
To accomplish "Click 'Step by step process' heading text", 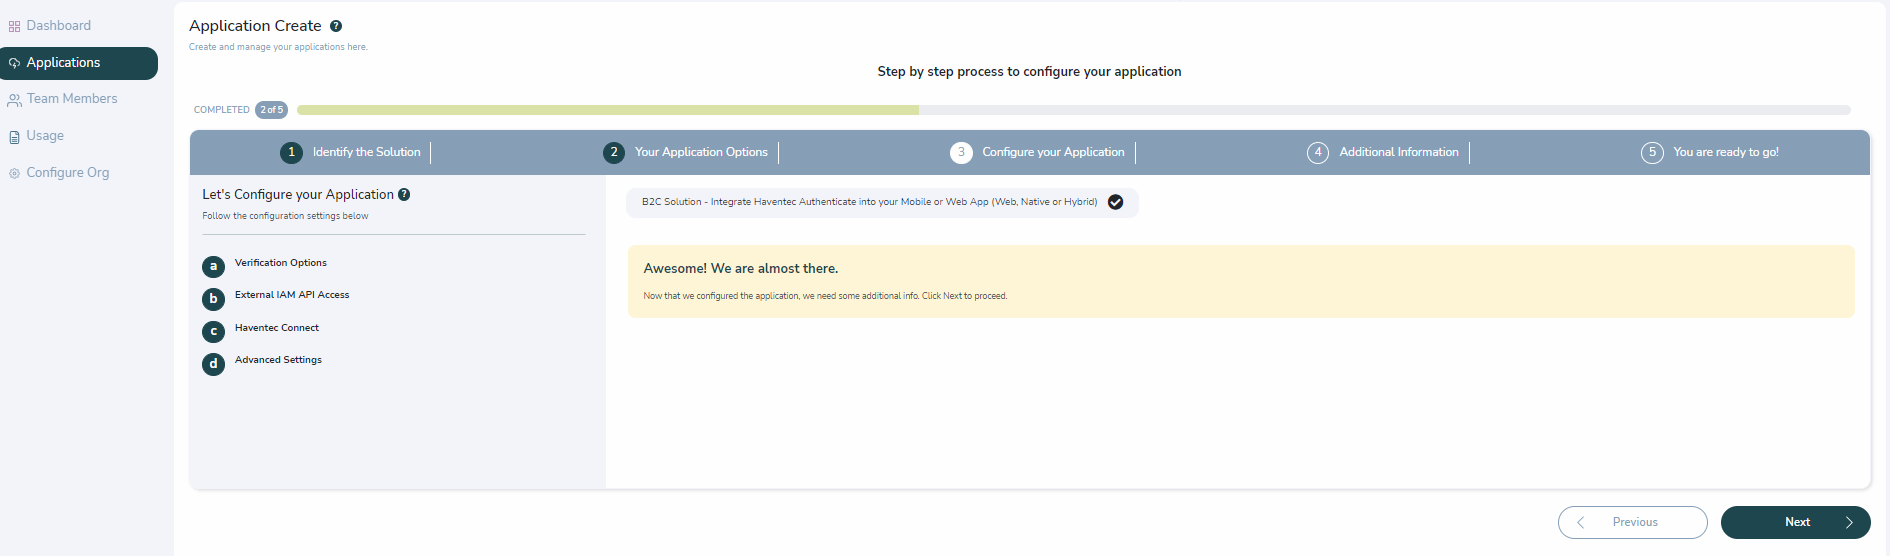I will point(1029,72).
